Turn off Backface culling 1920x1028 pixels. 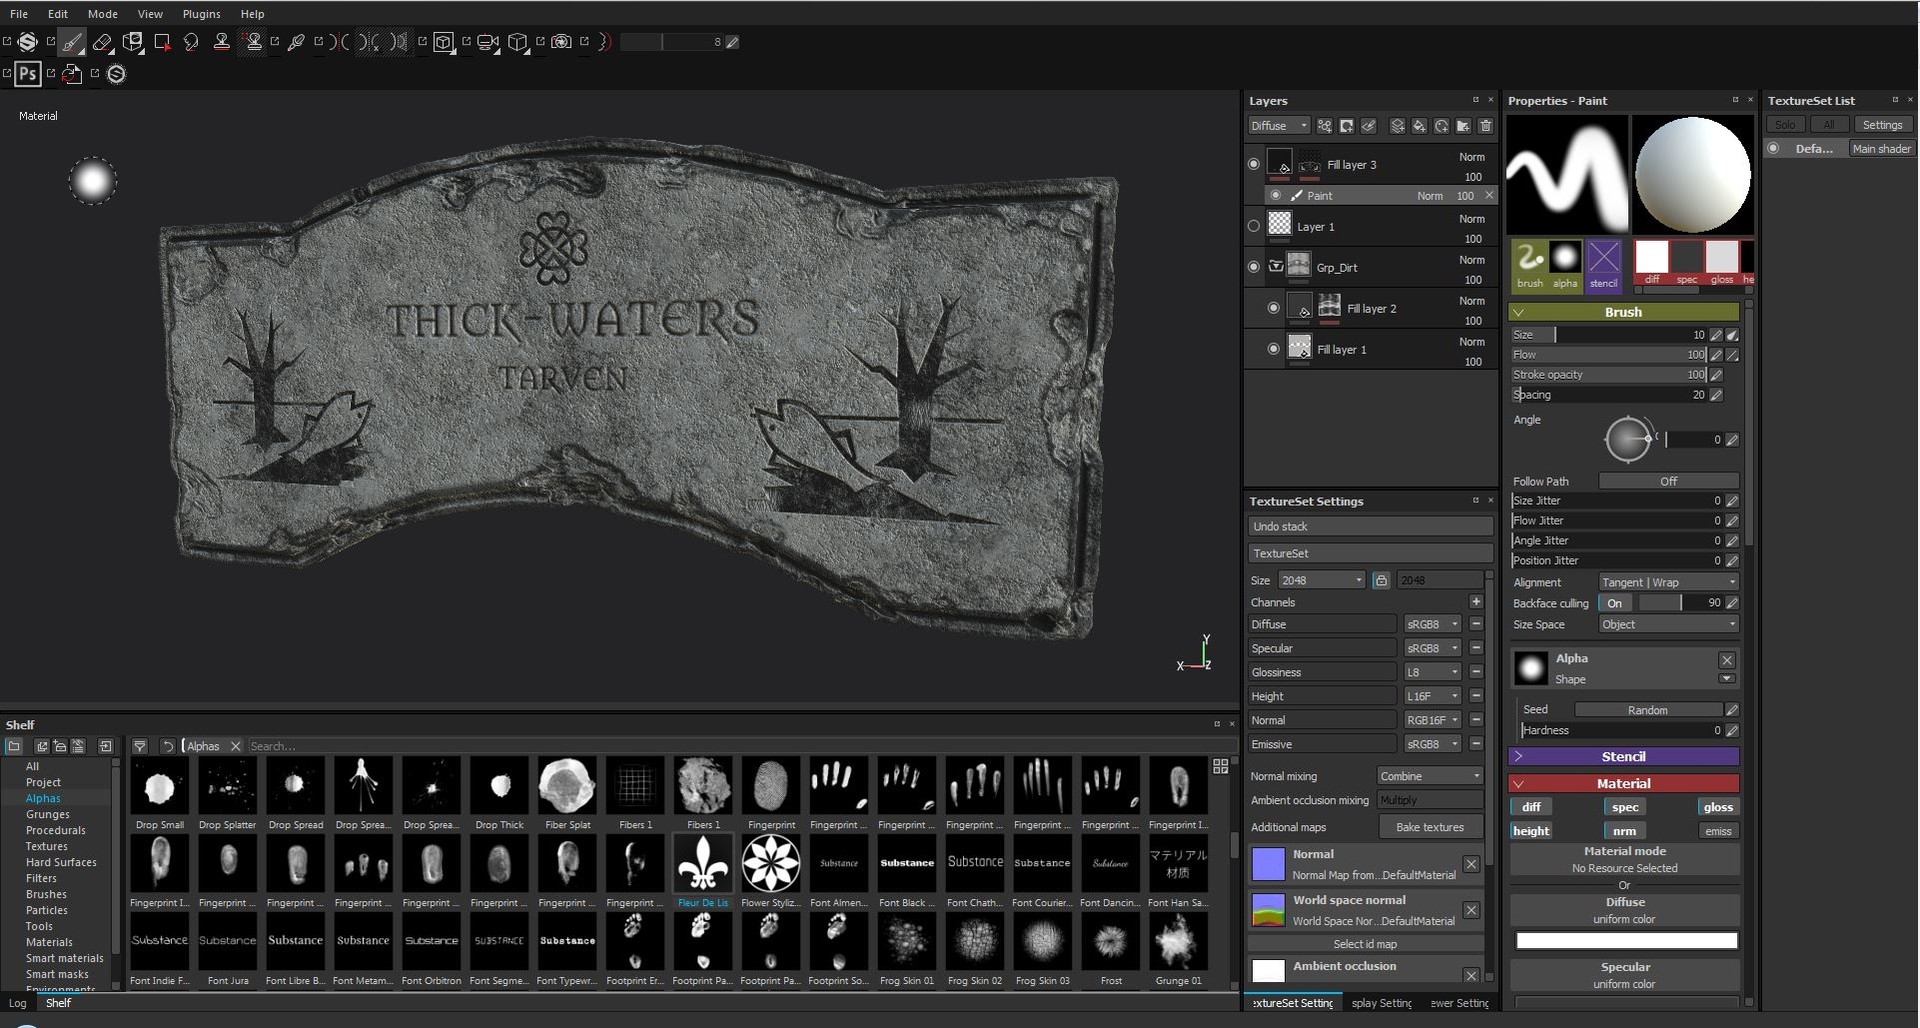[x=1615, y=603]
